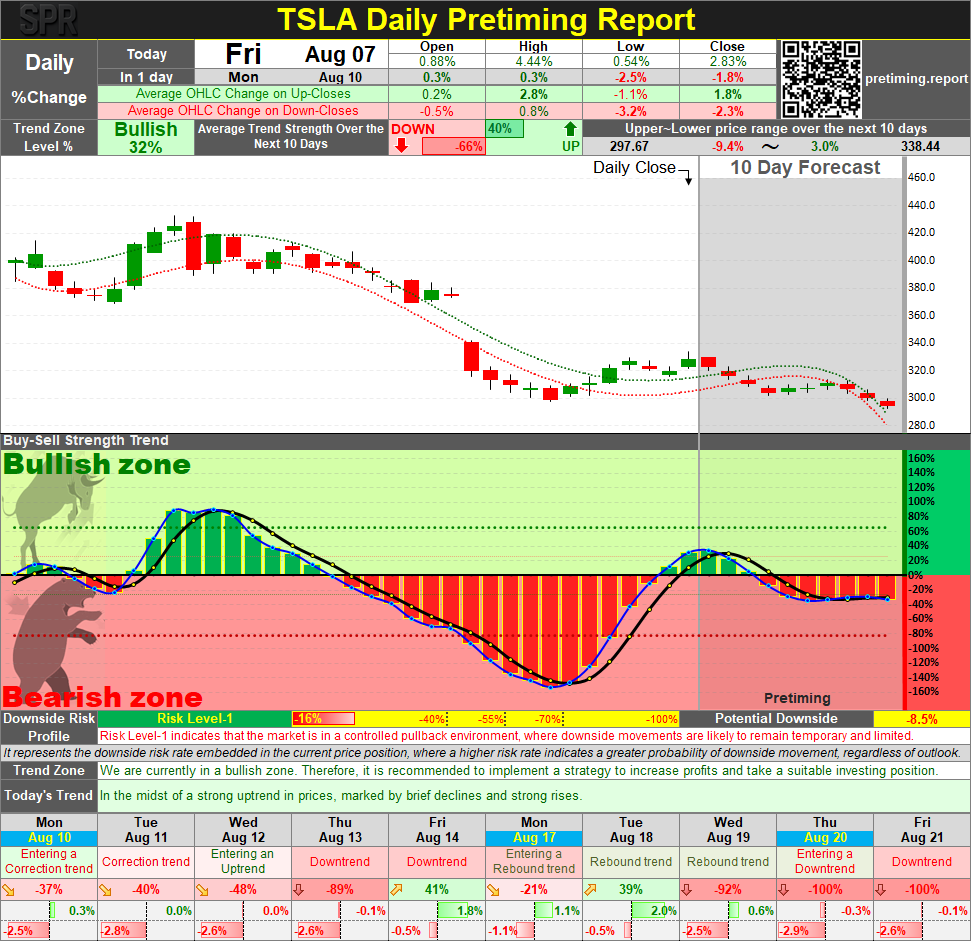This screenshot has height=941, width=971.
Task: Click the Rebound trend cell under Wed Aug 19
Action: tap(728, 861)
